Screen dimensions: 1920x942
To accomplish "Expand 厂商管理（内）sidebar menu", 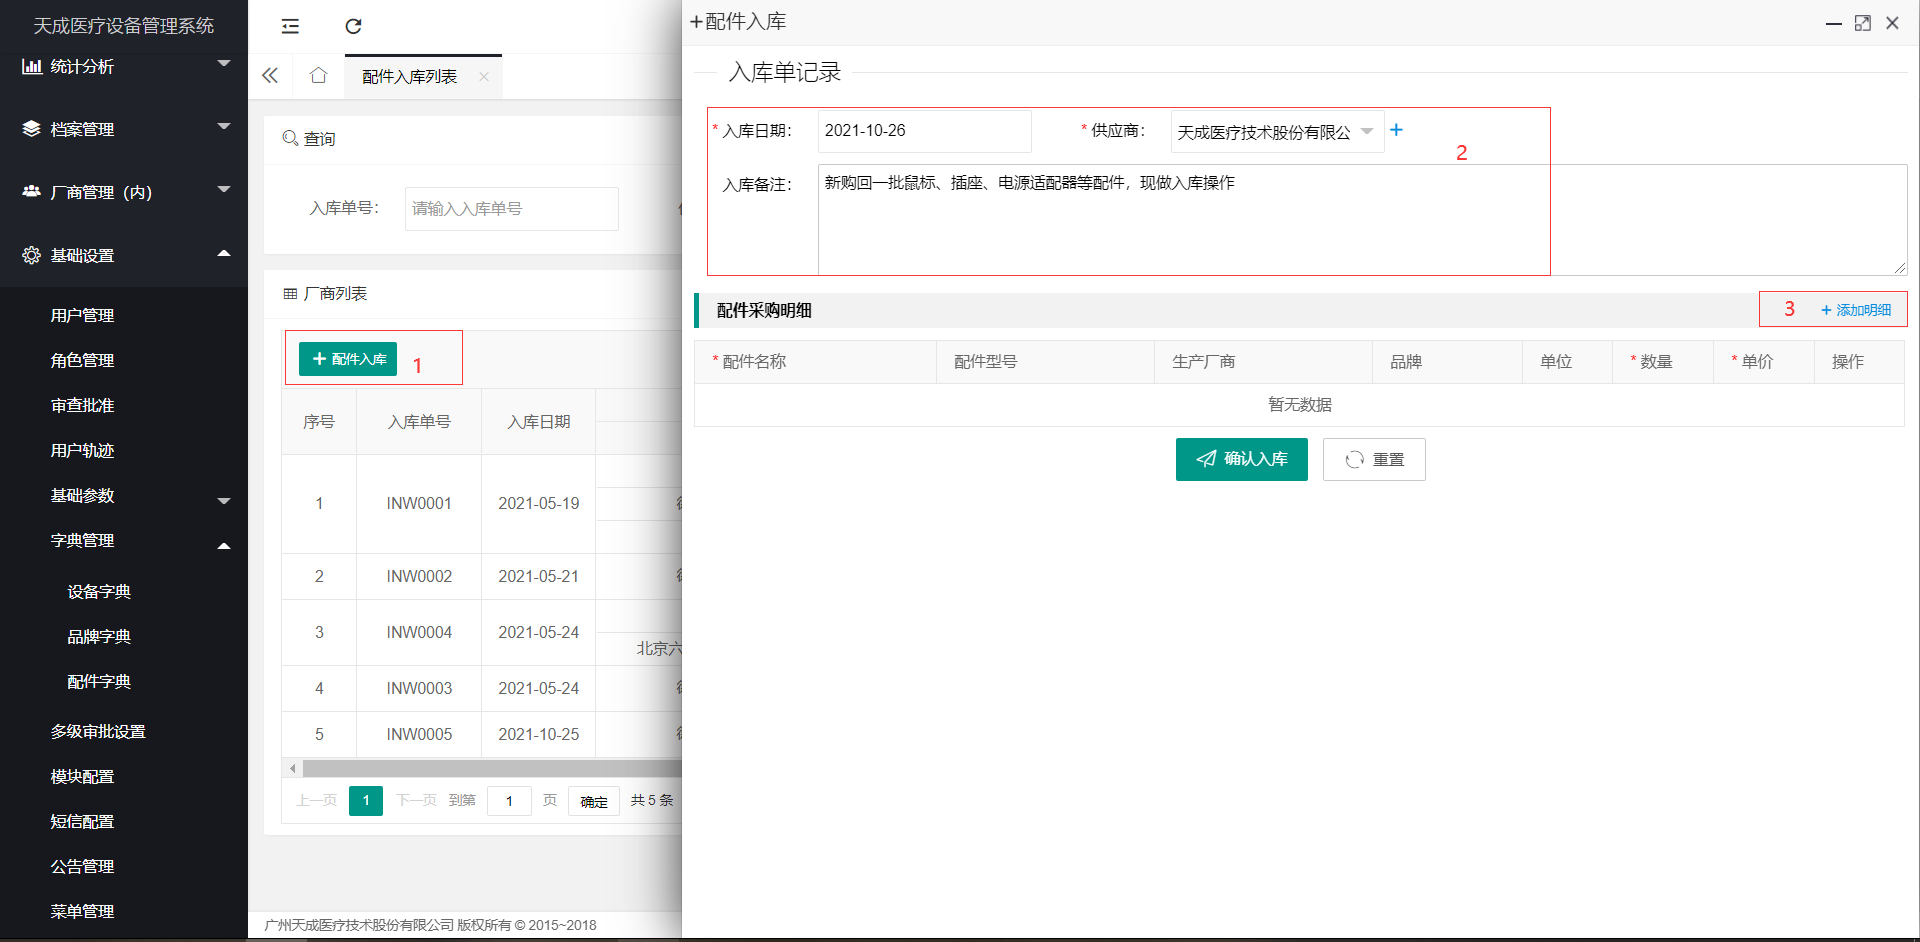I will pos(124,192).
